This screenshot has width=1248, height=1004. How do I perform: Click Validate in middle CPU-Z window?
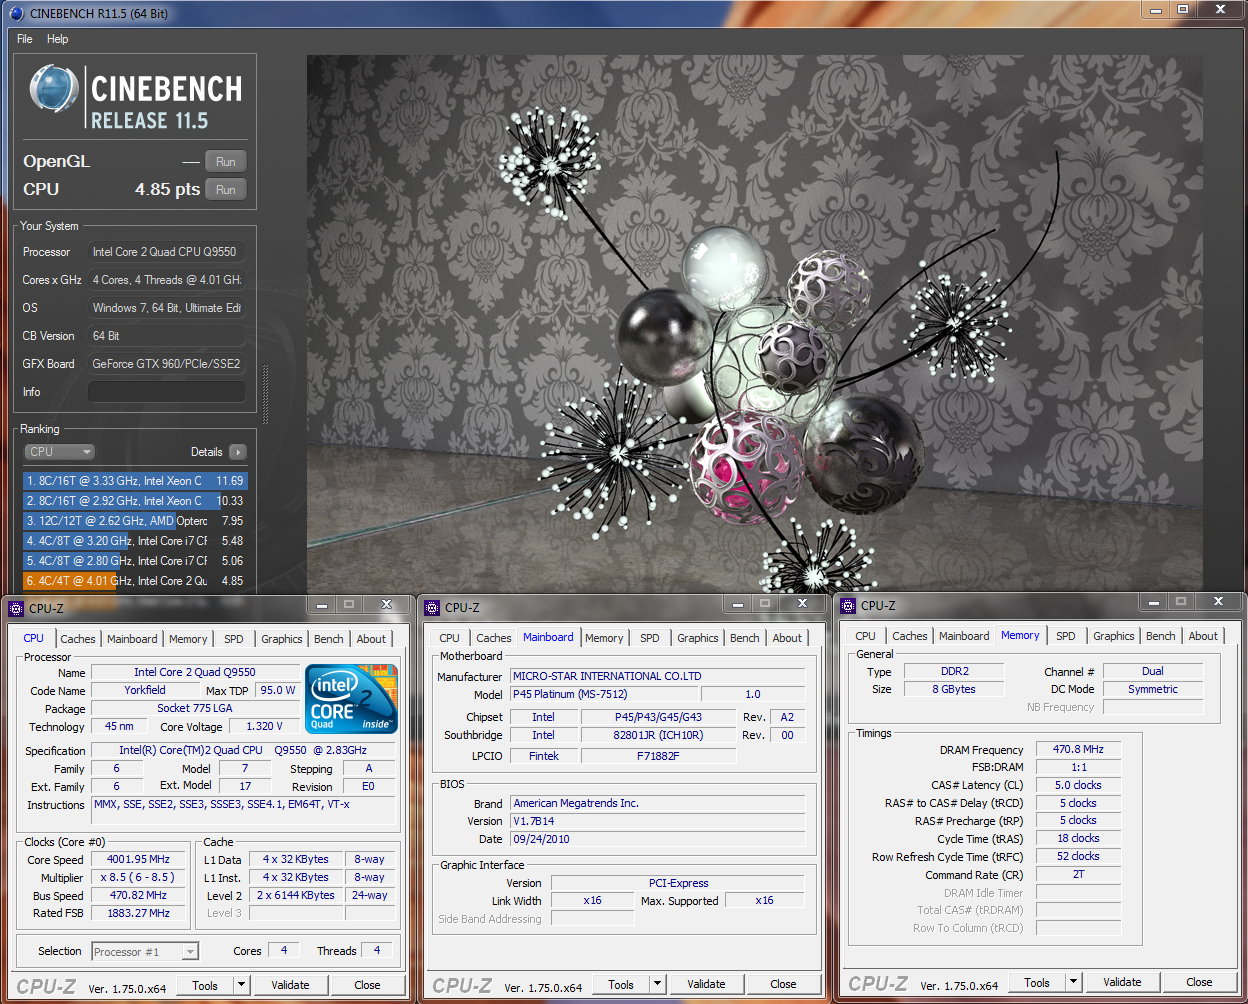(706, 985)
